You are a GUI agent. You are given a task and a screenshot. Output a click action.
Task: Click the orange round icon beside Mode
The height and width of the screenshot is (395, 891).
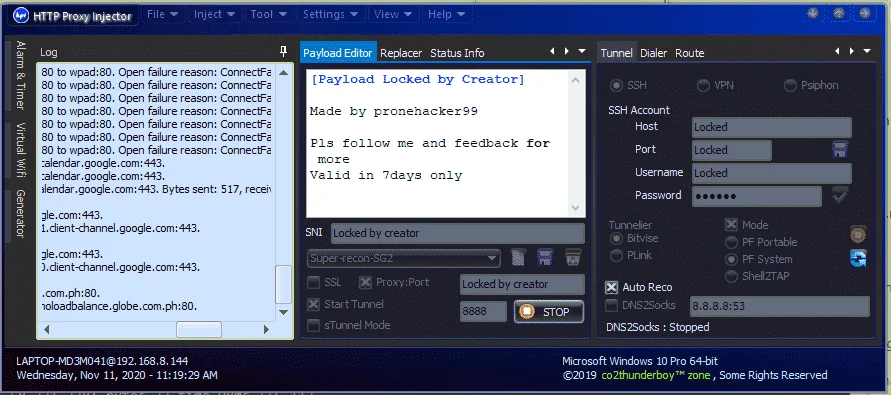click(x=857, y=234)
